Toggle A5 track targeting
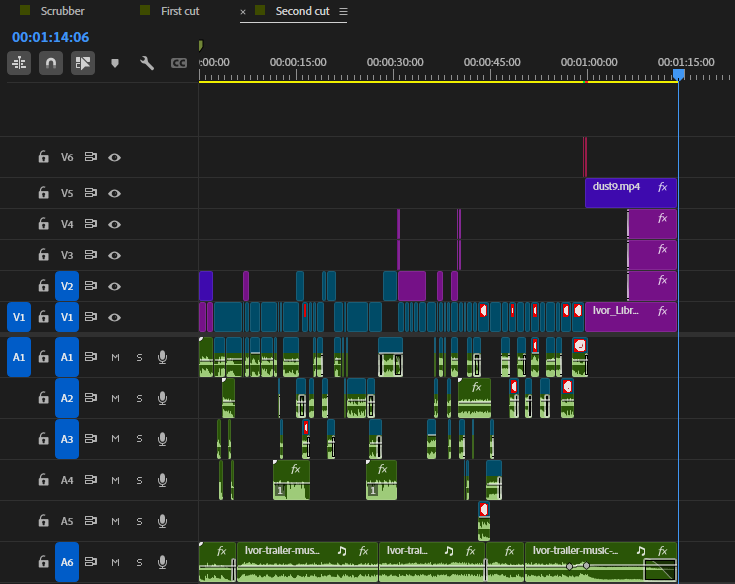This screenshot has height=584, width=735. [67, 521]
